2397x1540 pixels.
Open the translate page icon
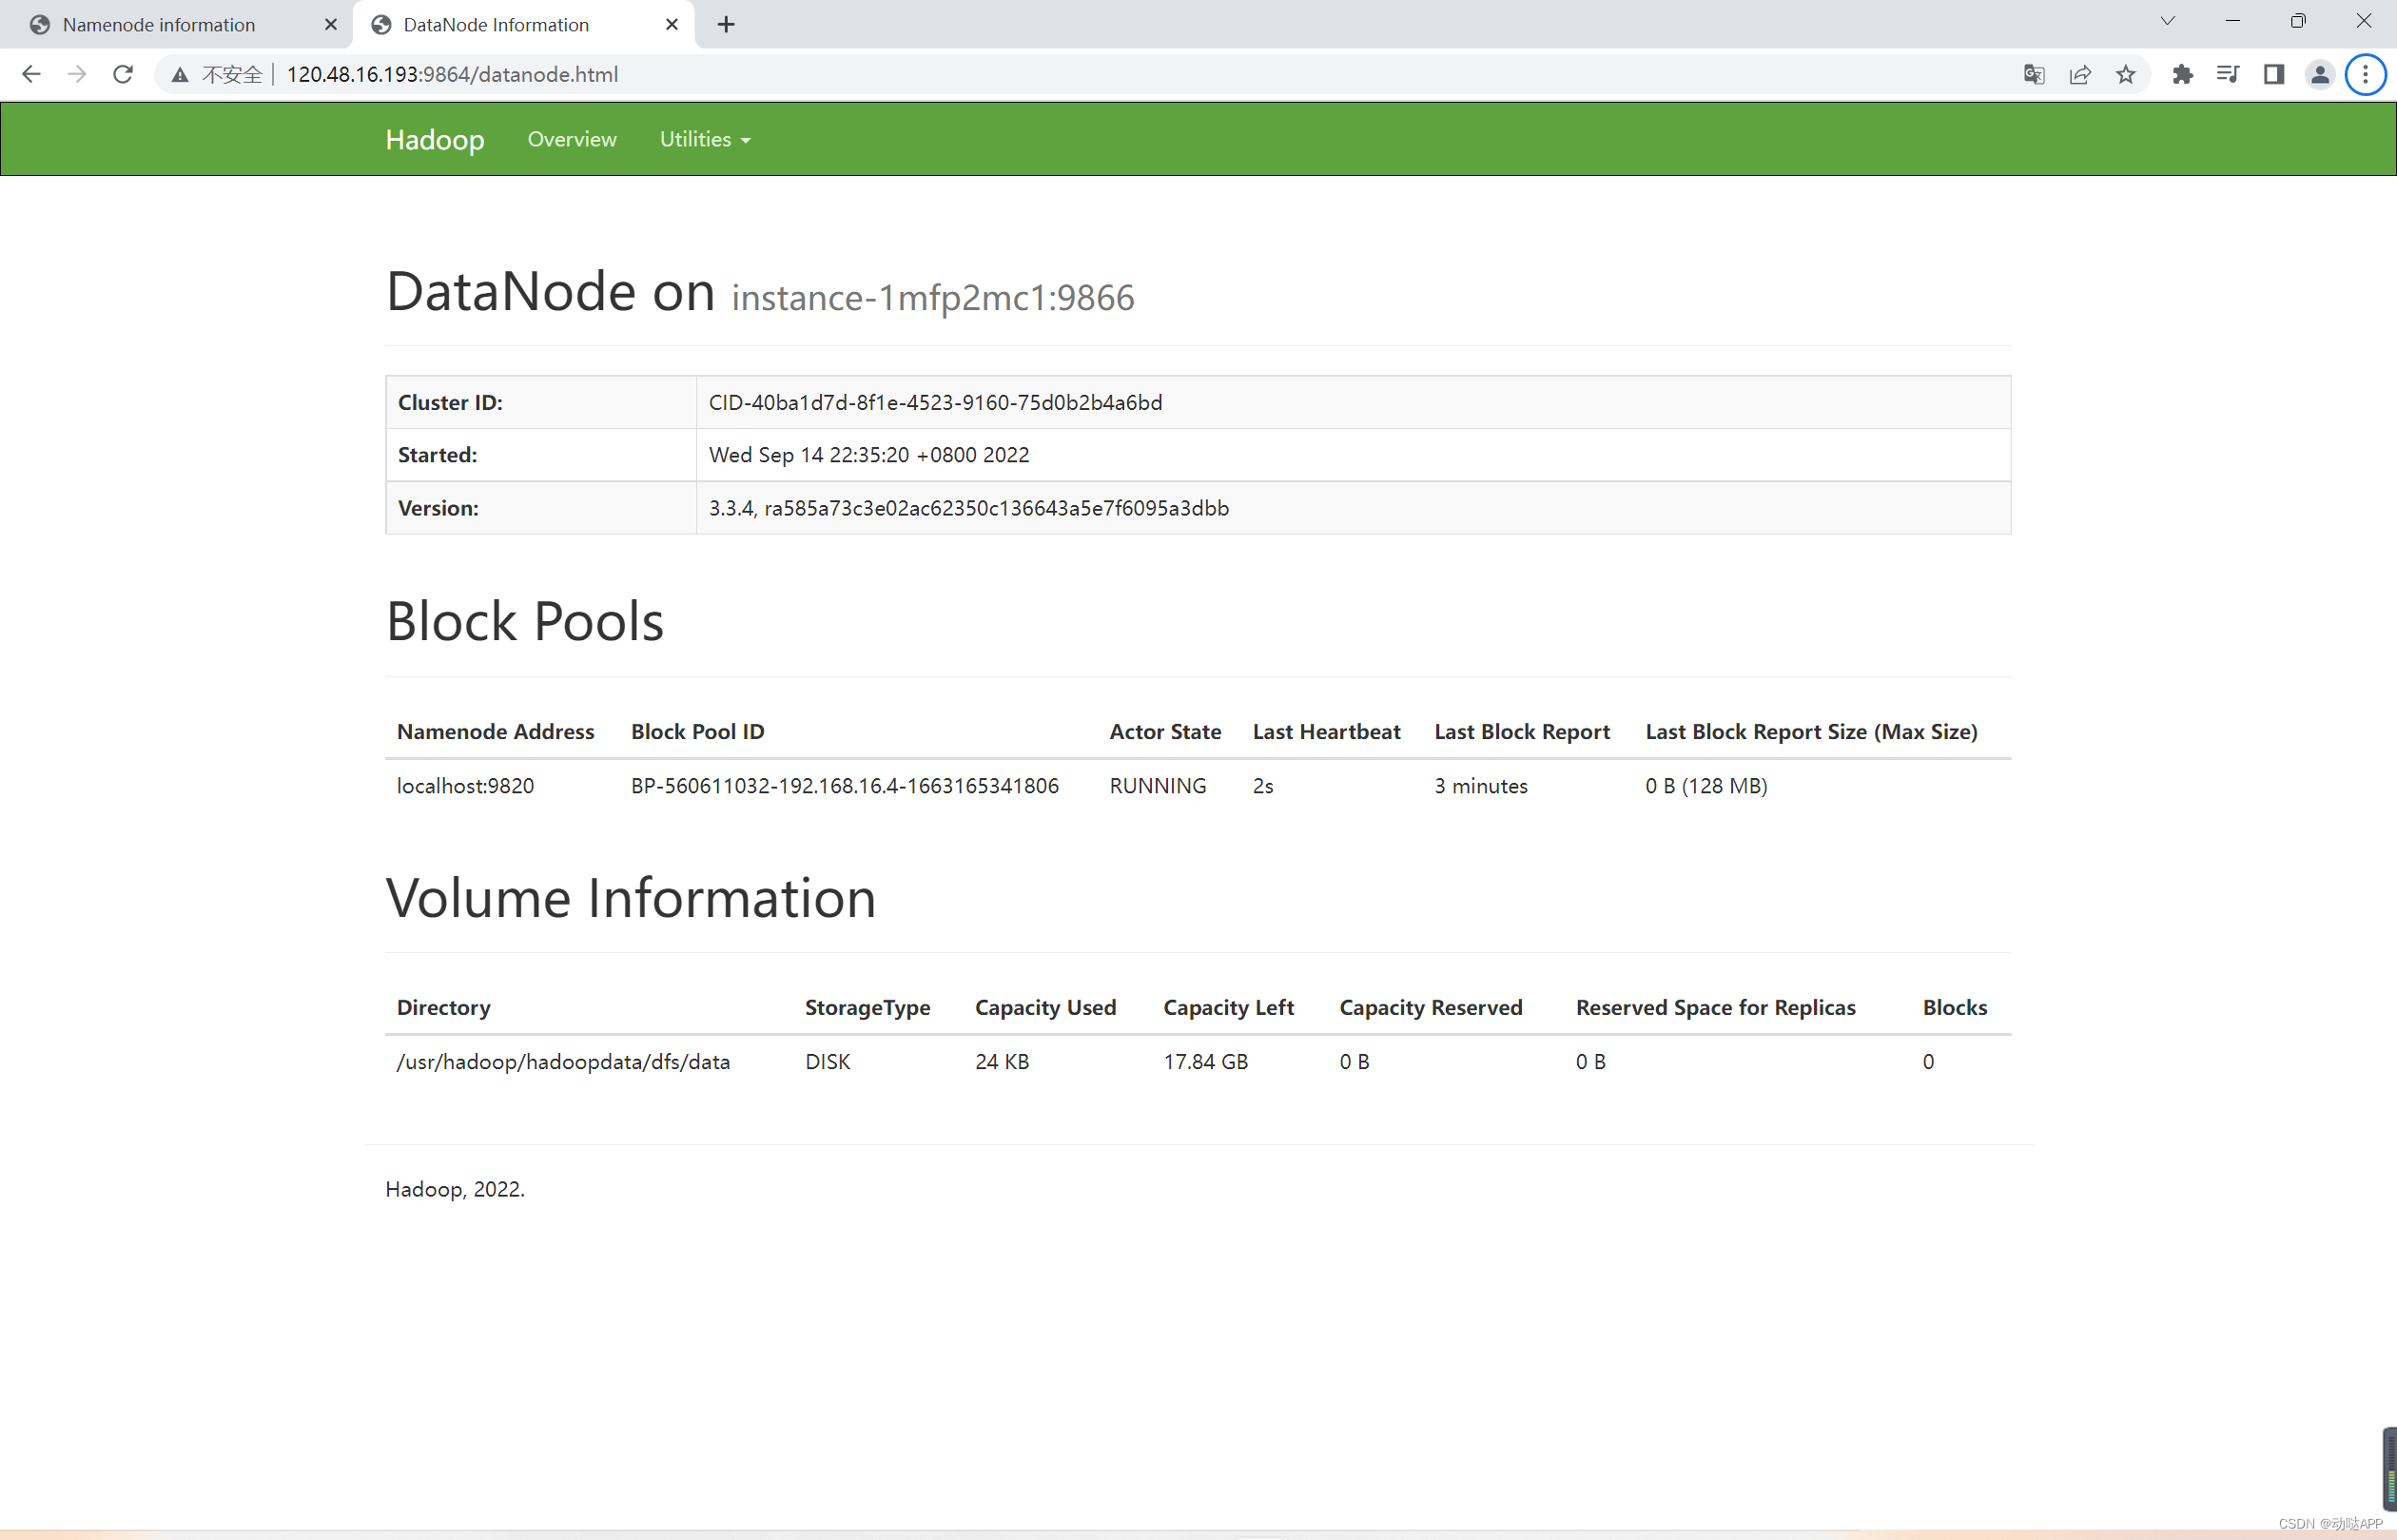click(2033, 74)
